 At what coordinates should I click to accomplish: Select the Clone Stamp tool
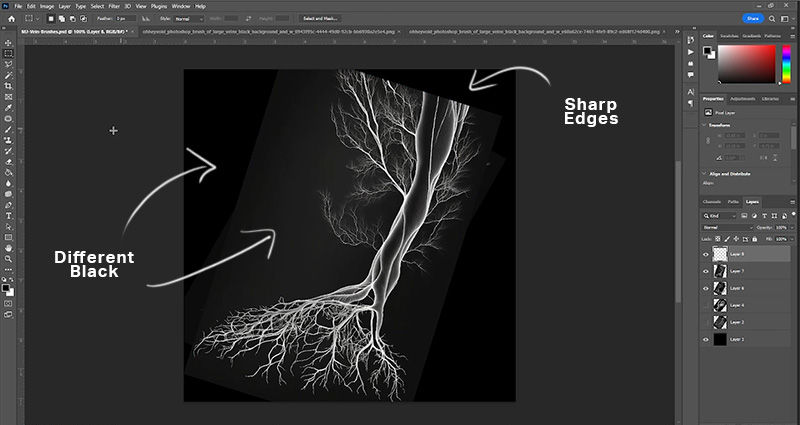8,140
